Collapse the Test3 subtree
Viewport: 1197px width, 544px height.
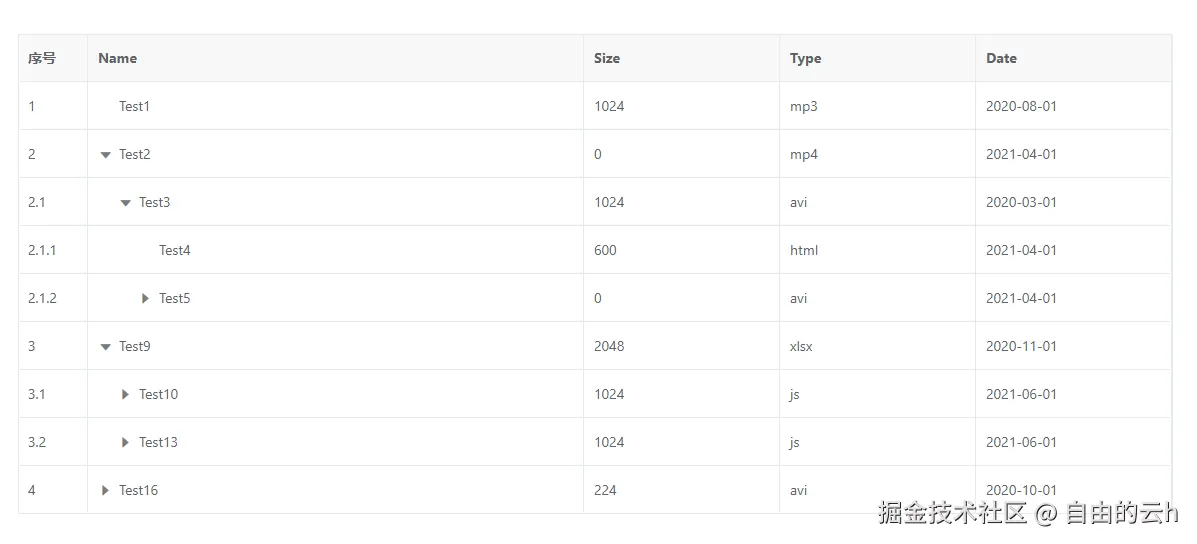125,203
